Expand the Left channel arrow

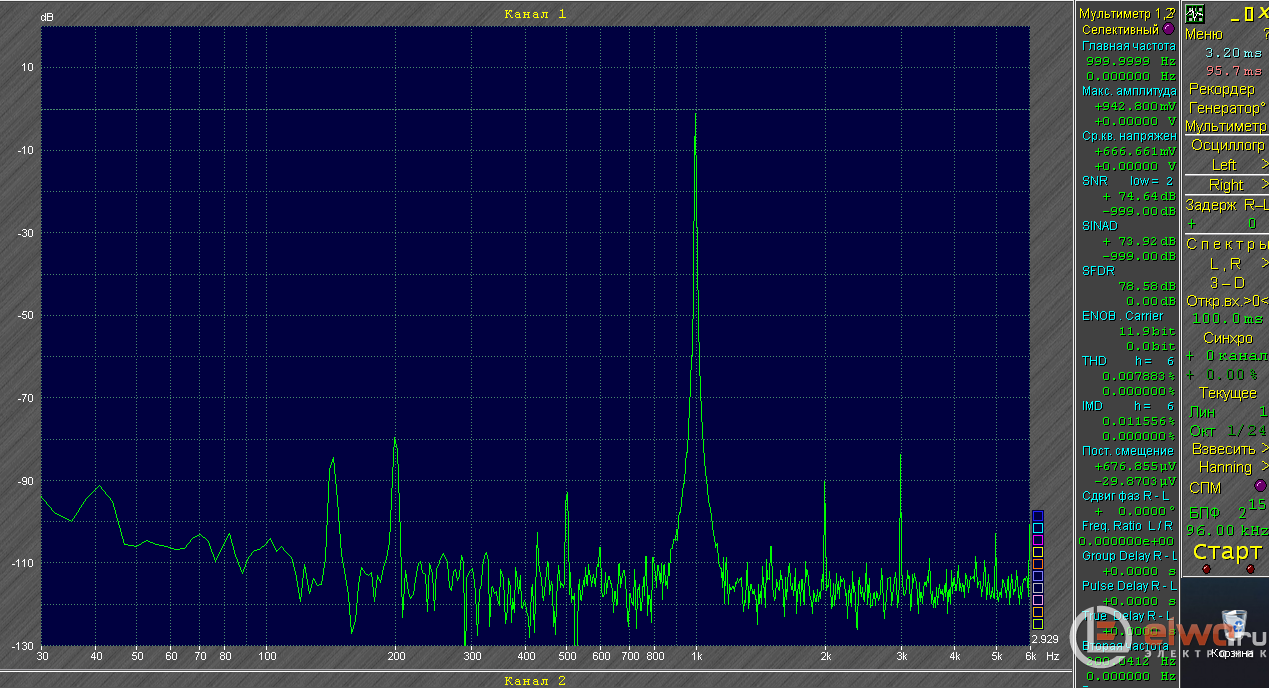point(1263,165)
